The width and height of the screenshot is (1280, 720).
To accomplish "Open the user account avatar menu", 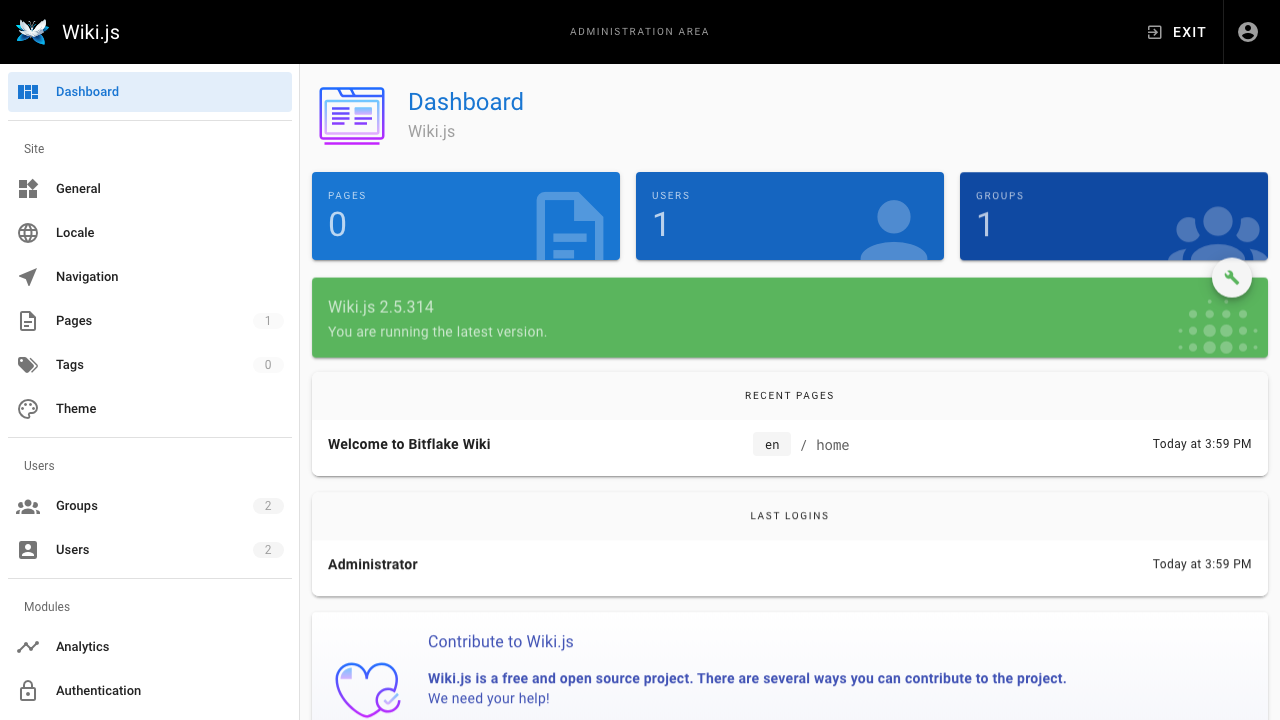I will (x=1248, y=32).
